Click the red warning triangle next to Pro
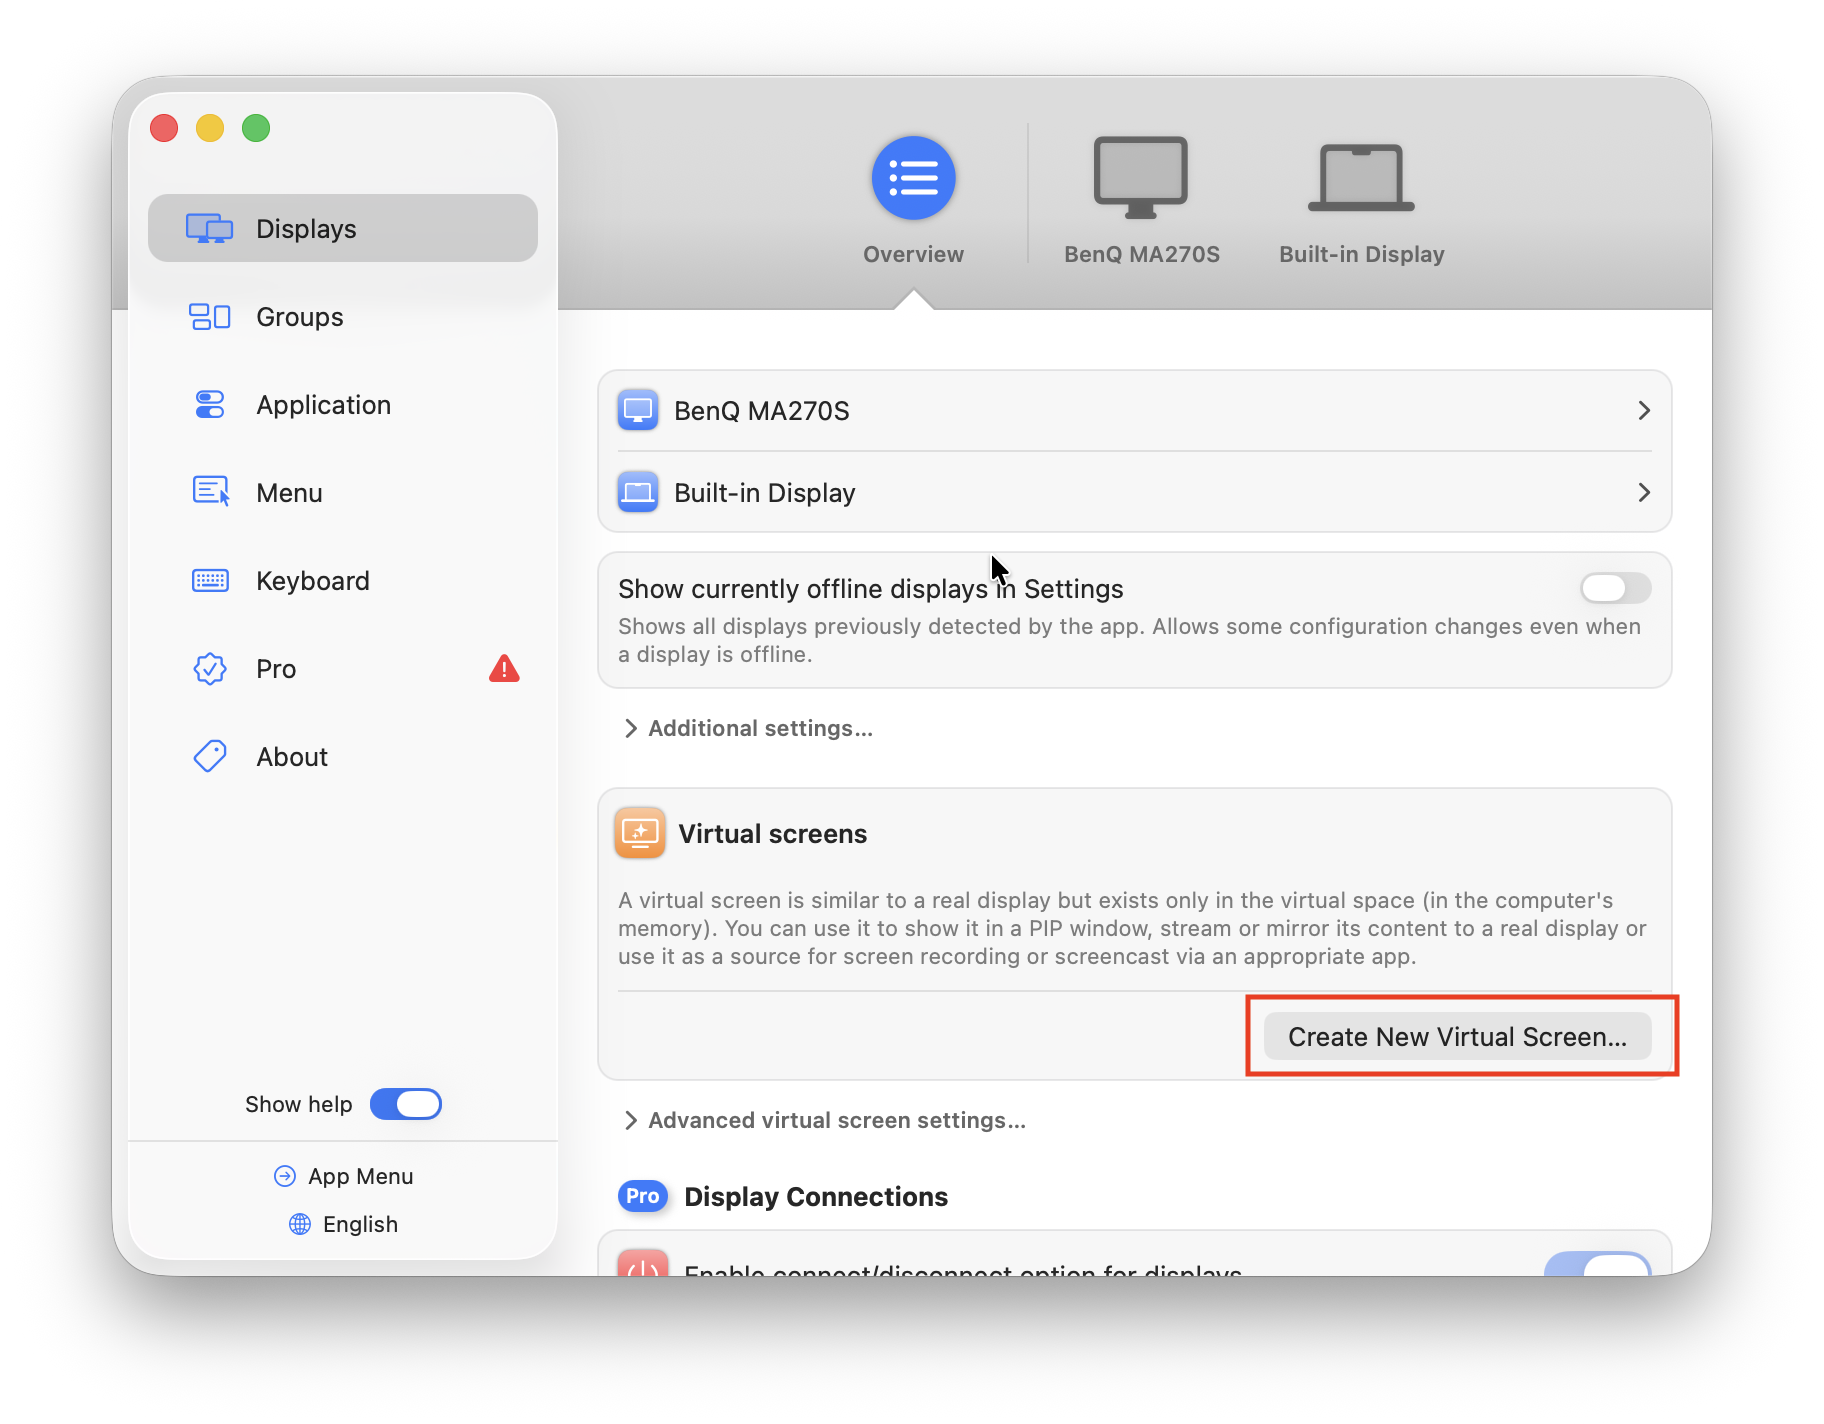The height and width of the screenshot is (1424, 1824). (504, 668)
